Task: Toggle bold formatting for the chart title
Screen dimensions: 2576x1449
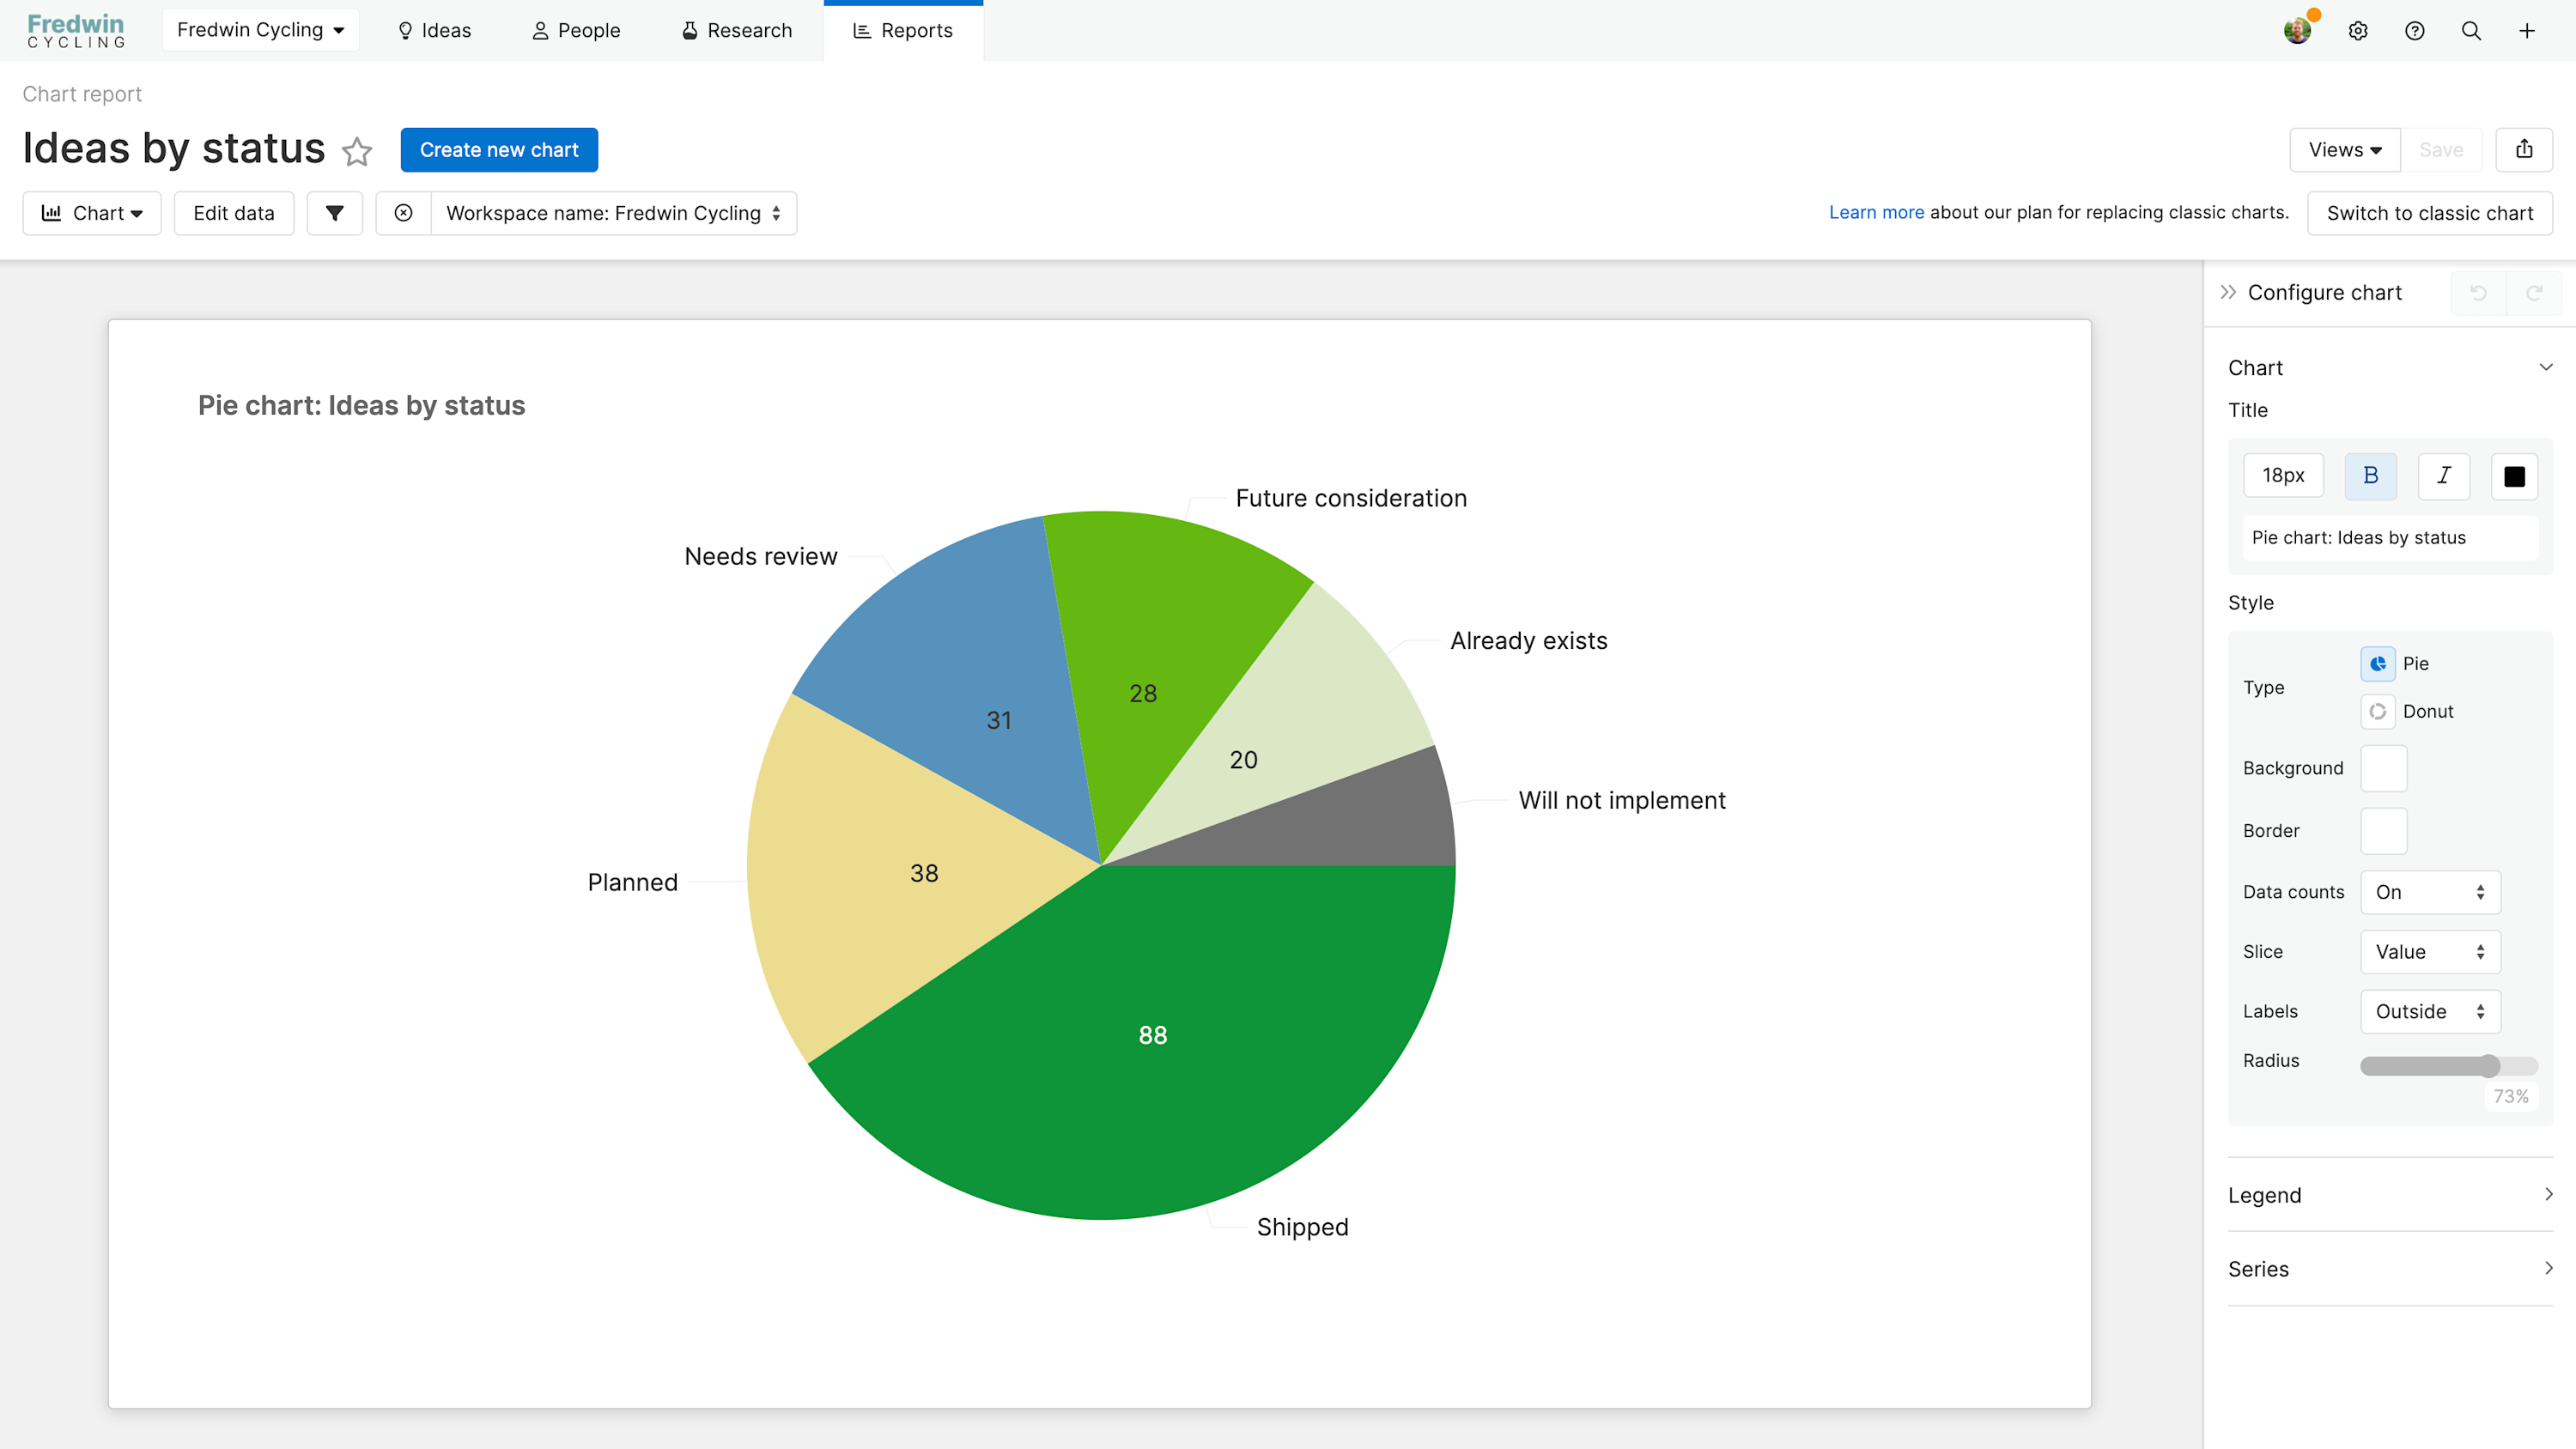Action: pos(2370,475)
